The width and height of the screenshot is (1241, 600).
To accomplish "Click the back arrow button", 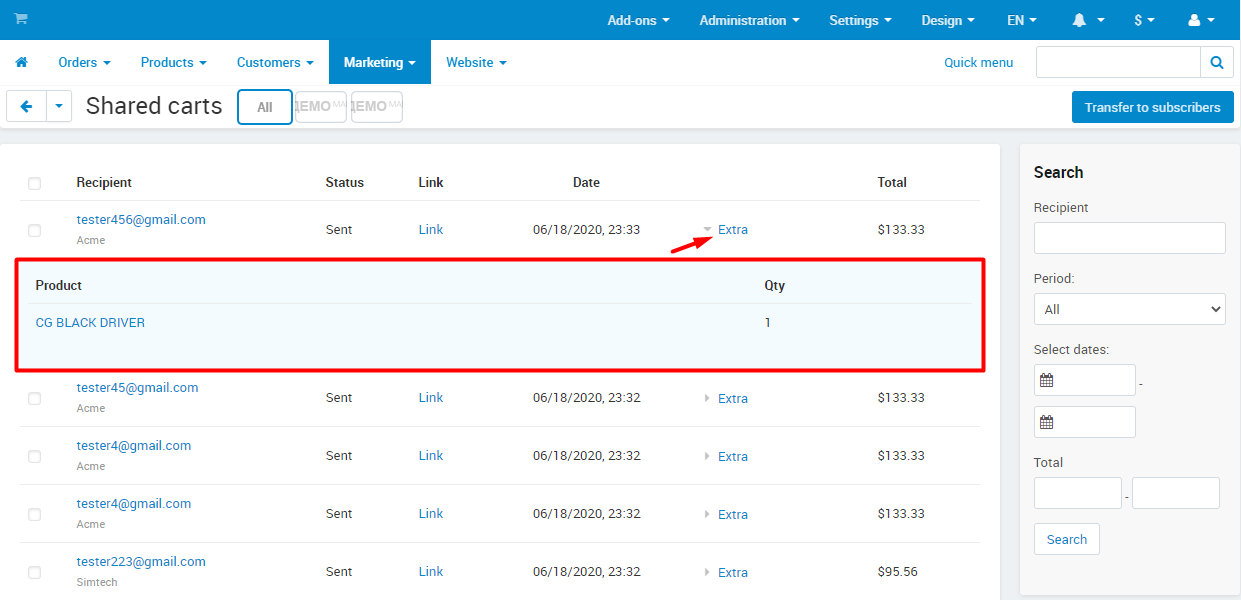I will 26,106.
